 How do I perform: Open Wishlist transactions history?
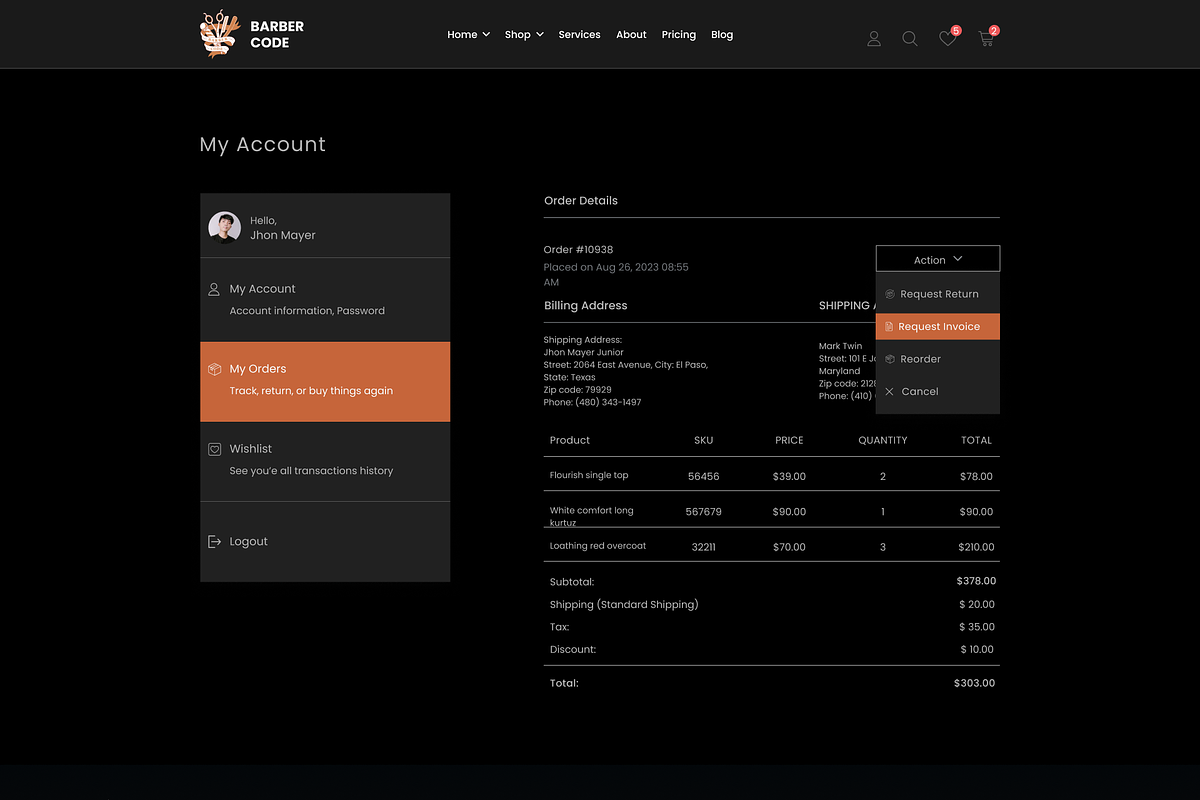[x=325, y=461]
